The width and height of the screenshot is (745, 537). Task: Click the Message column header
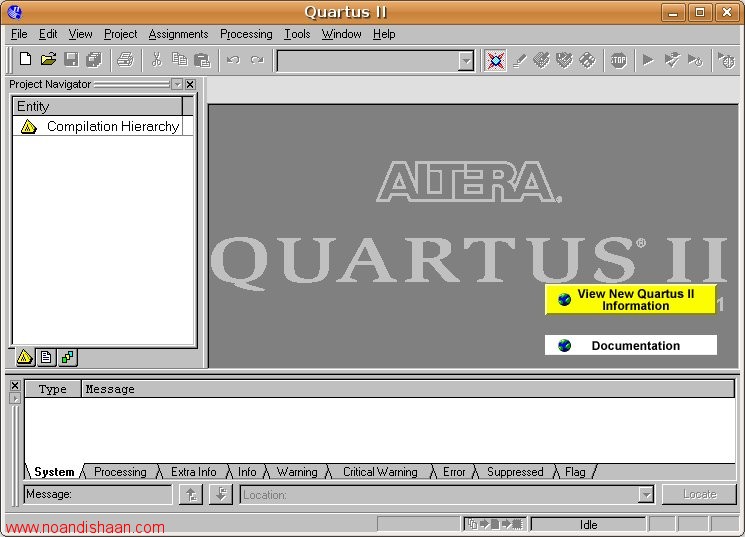point(408,389)
